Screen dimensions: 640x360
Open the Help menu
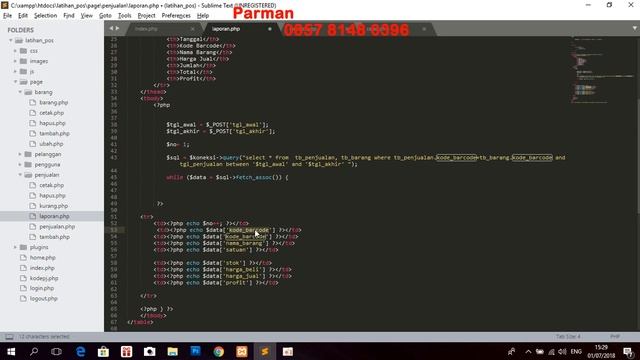[203, 16]
